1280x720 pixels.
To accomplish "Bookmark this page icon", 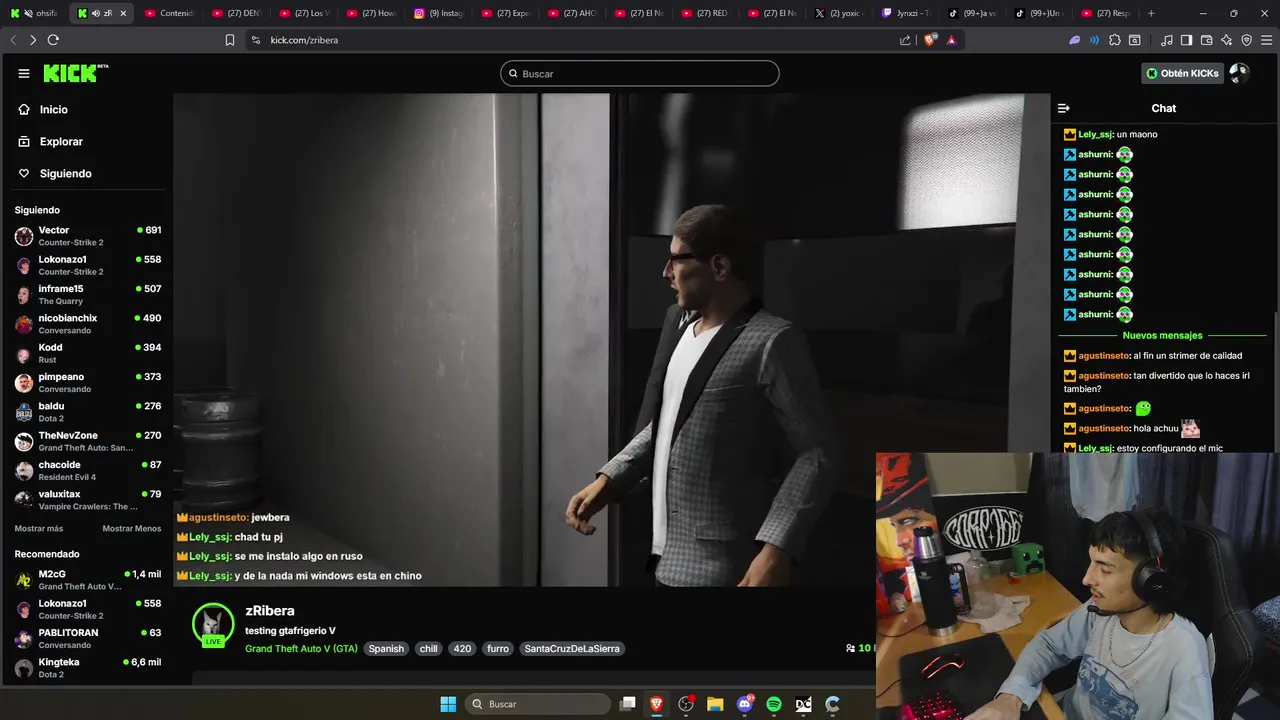I will click(x=230, y=40).
